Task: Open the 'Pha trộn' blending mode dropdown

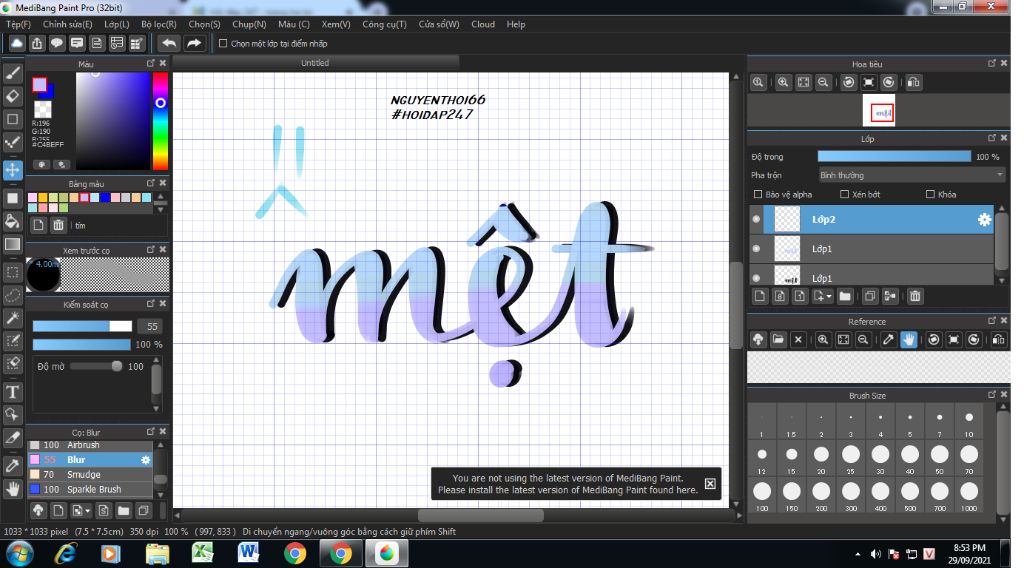Action: tap(912, 175)
